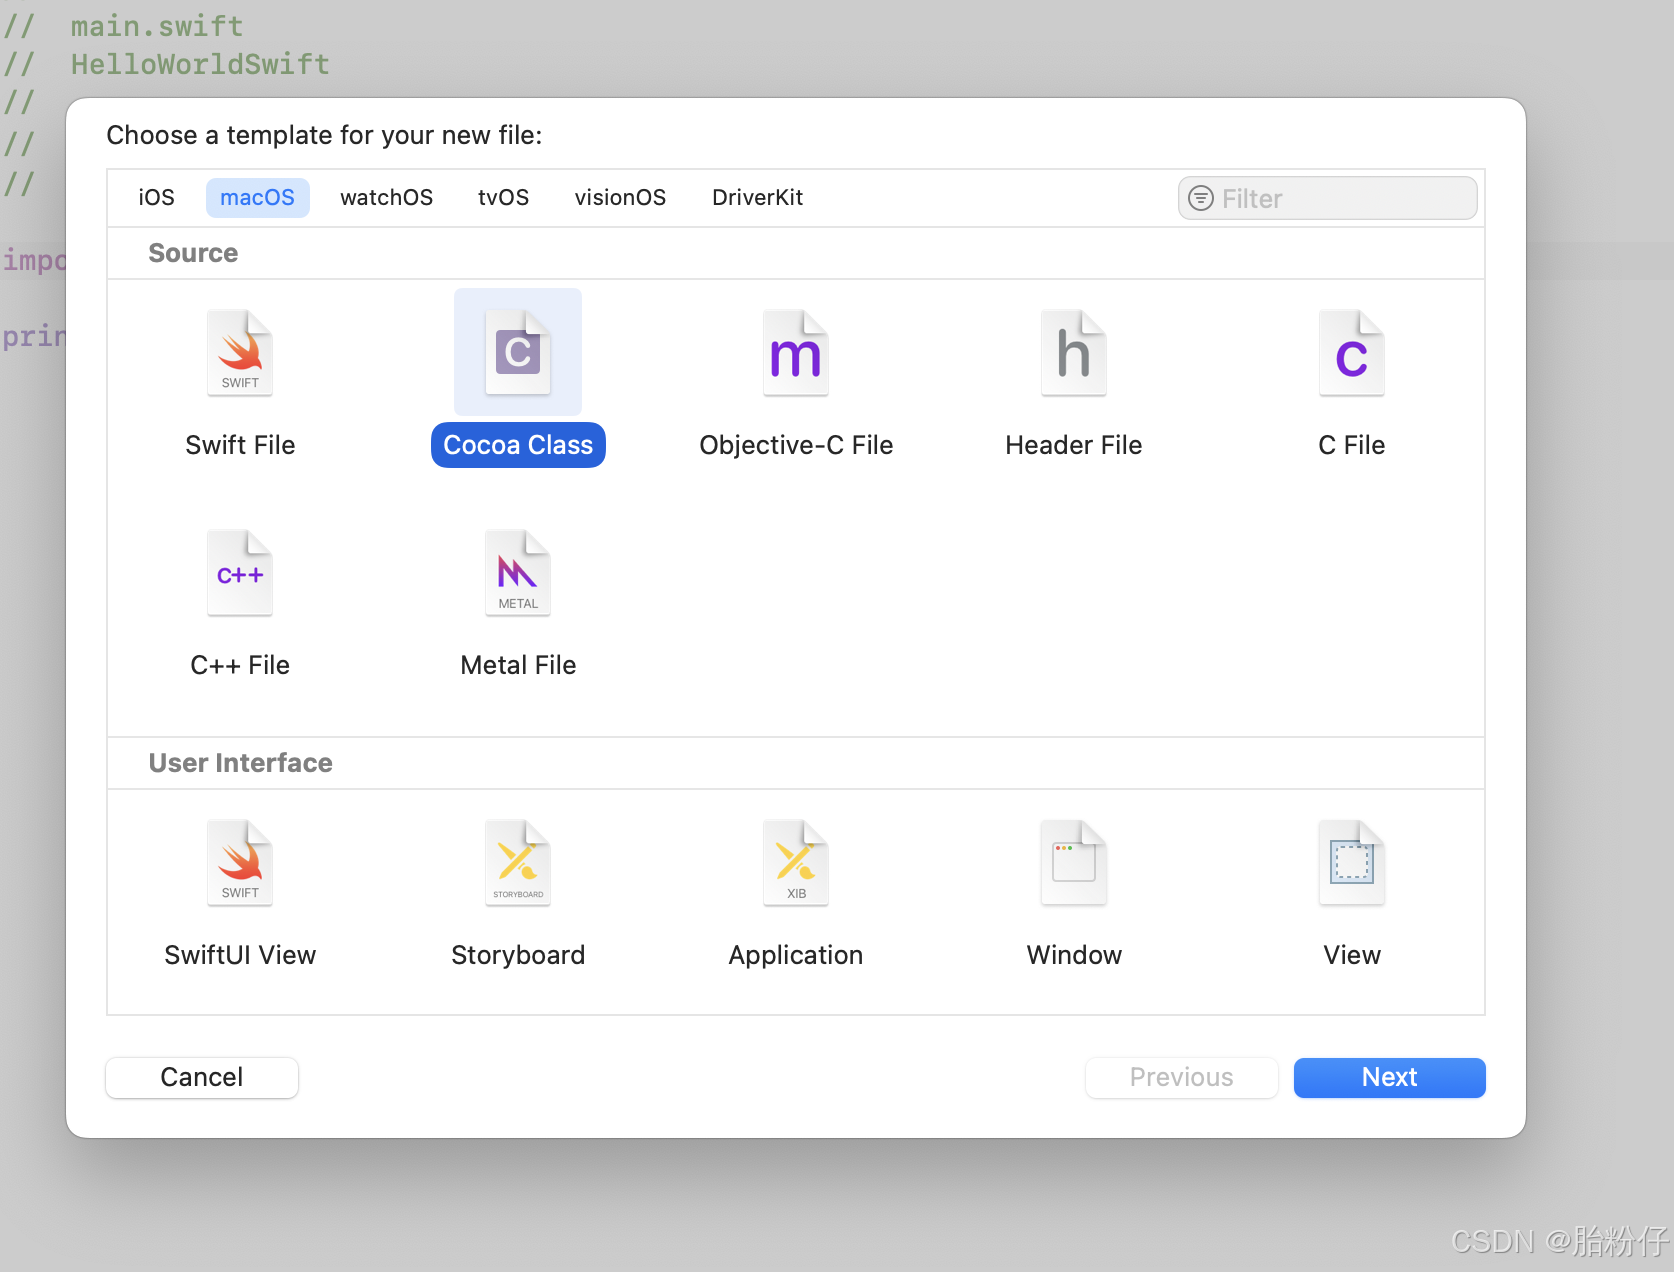This screenshot has height=1272, width=1674.
Task: Select the Header File template icon
Action: point(1074,353)
